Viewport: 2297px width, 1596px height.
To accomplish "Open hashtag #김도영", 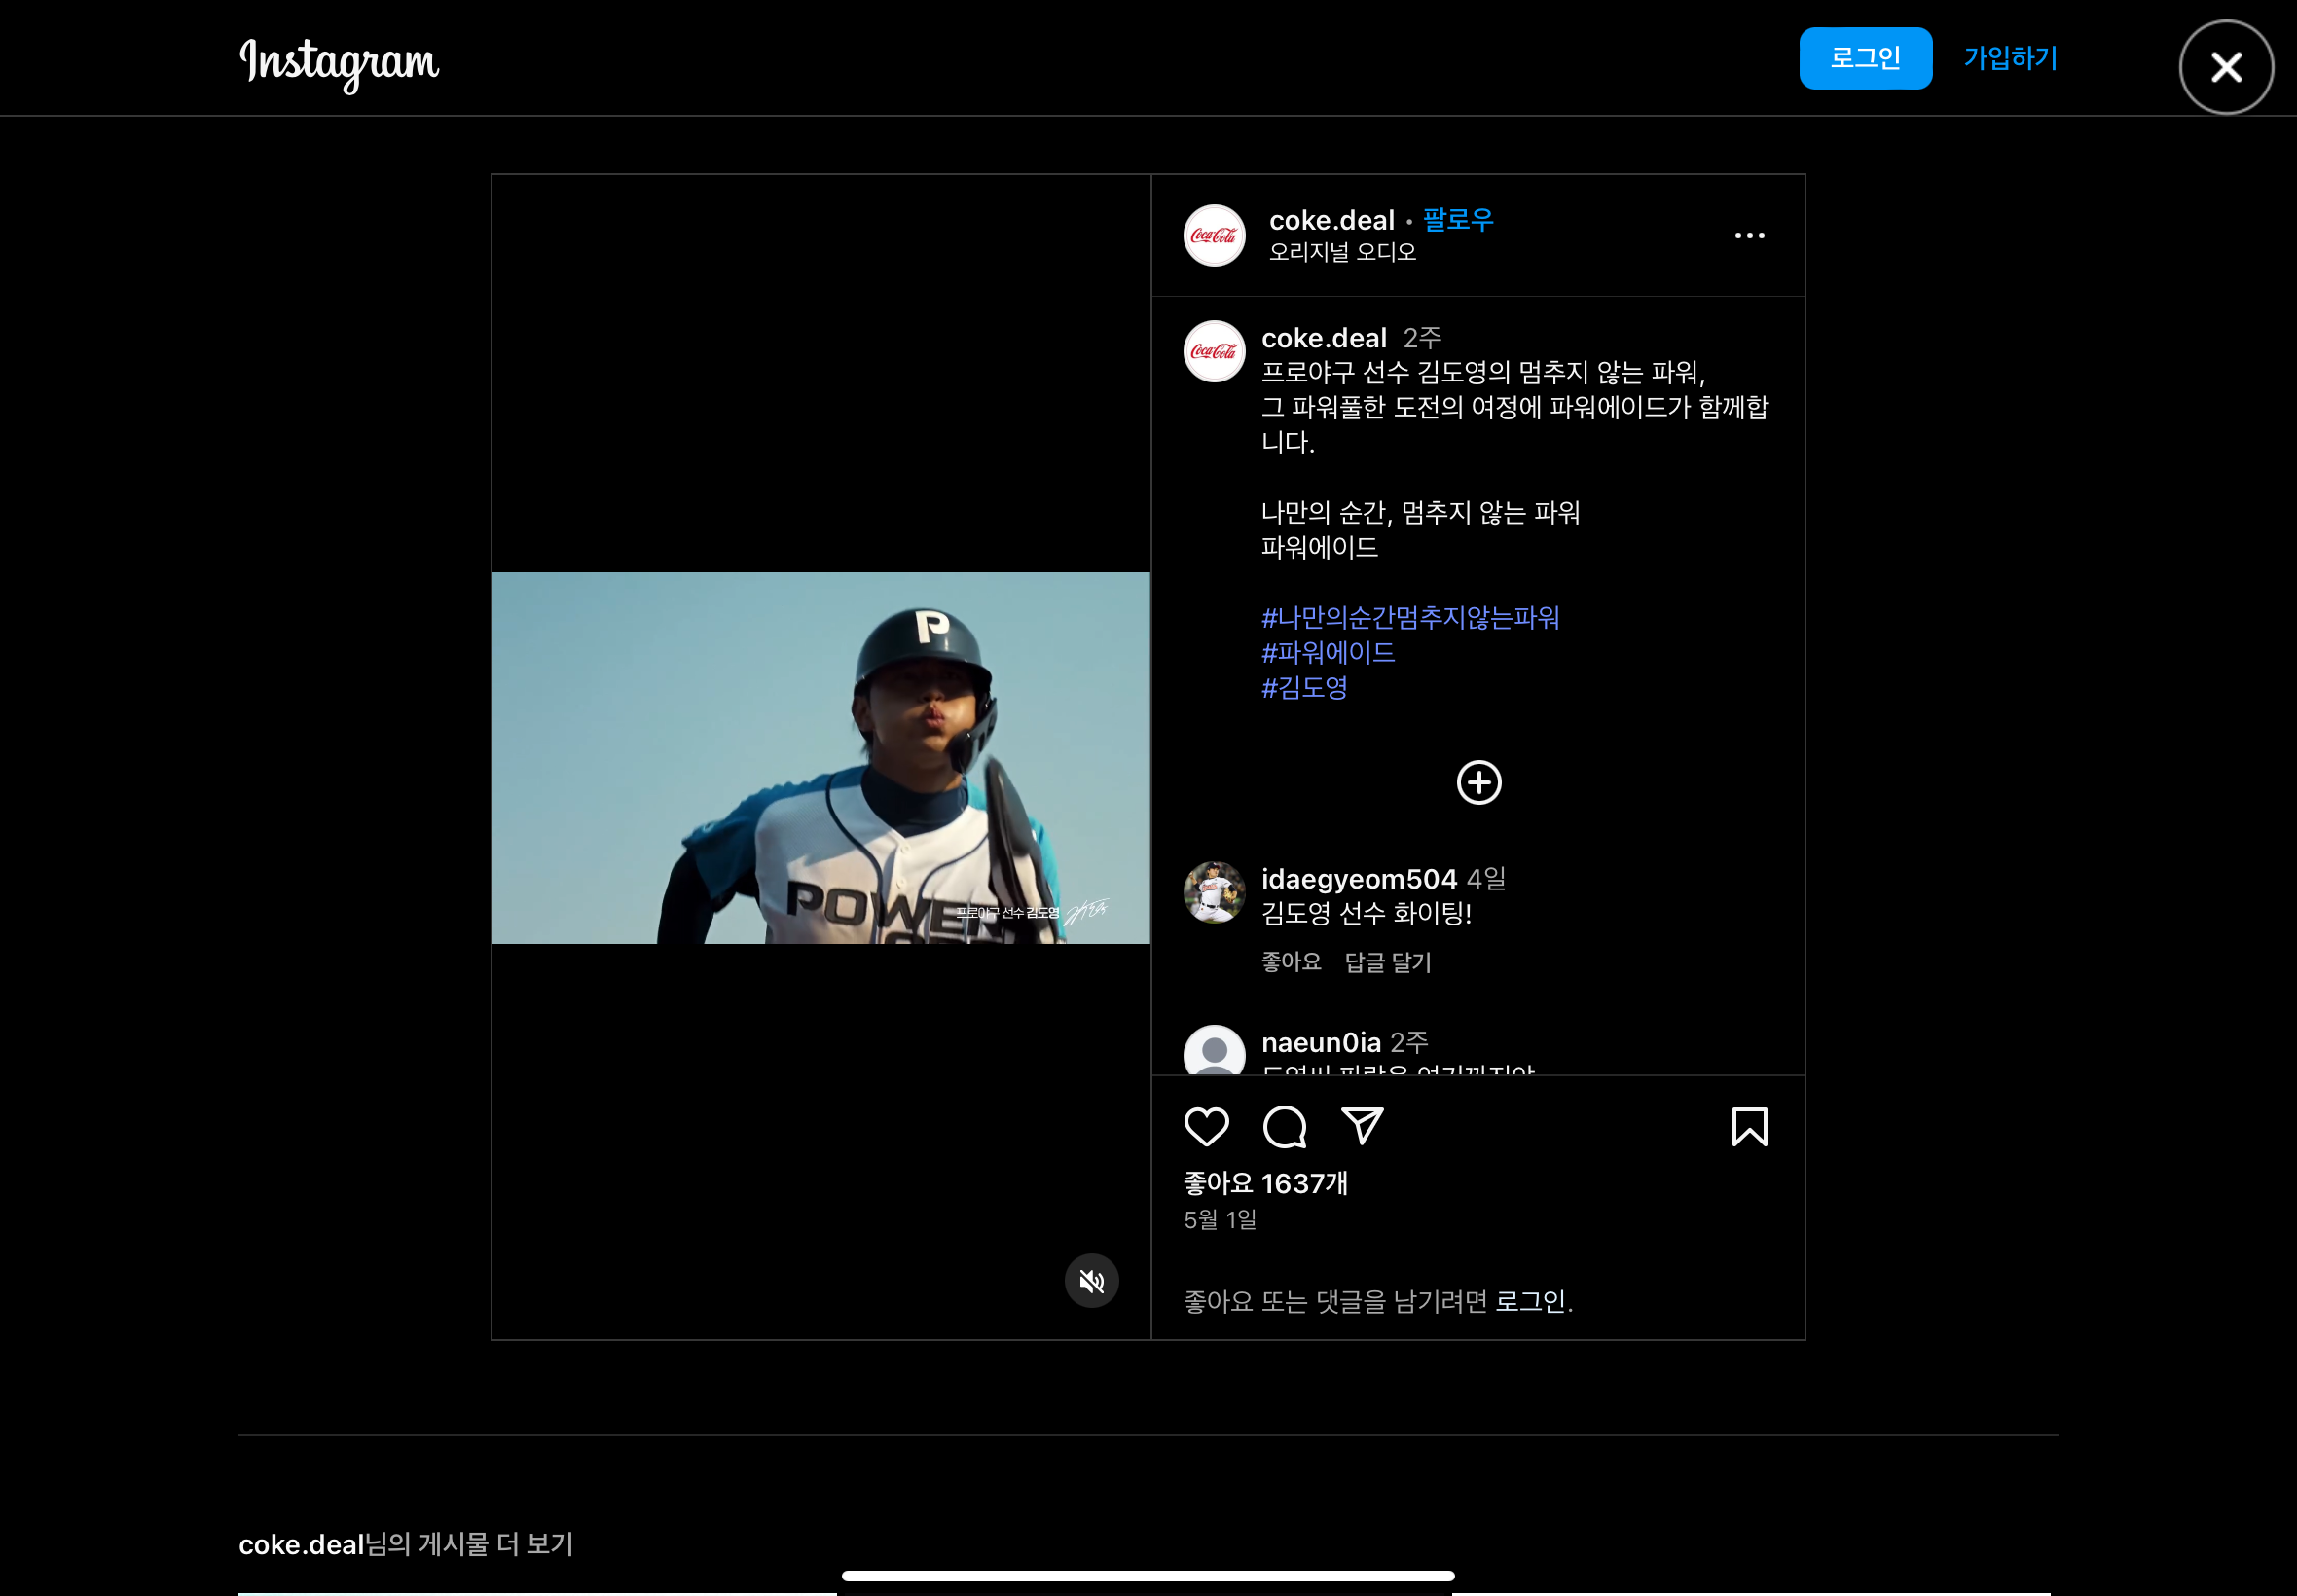I will point(1304,687).
